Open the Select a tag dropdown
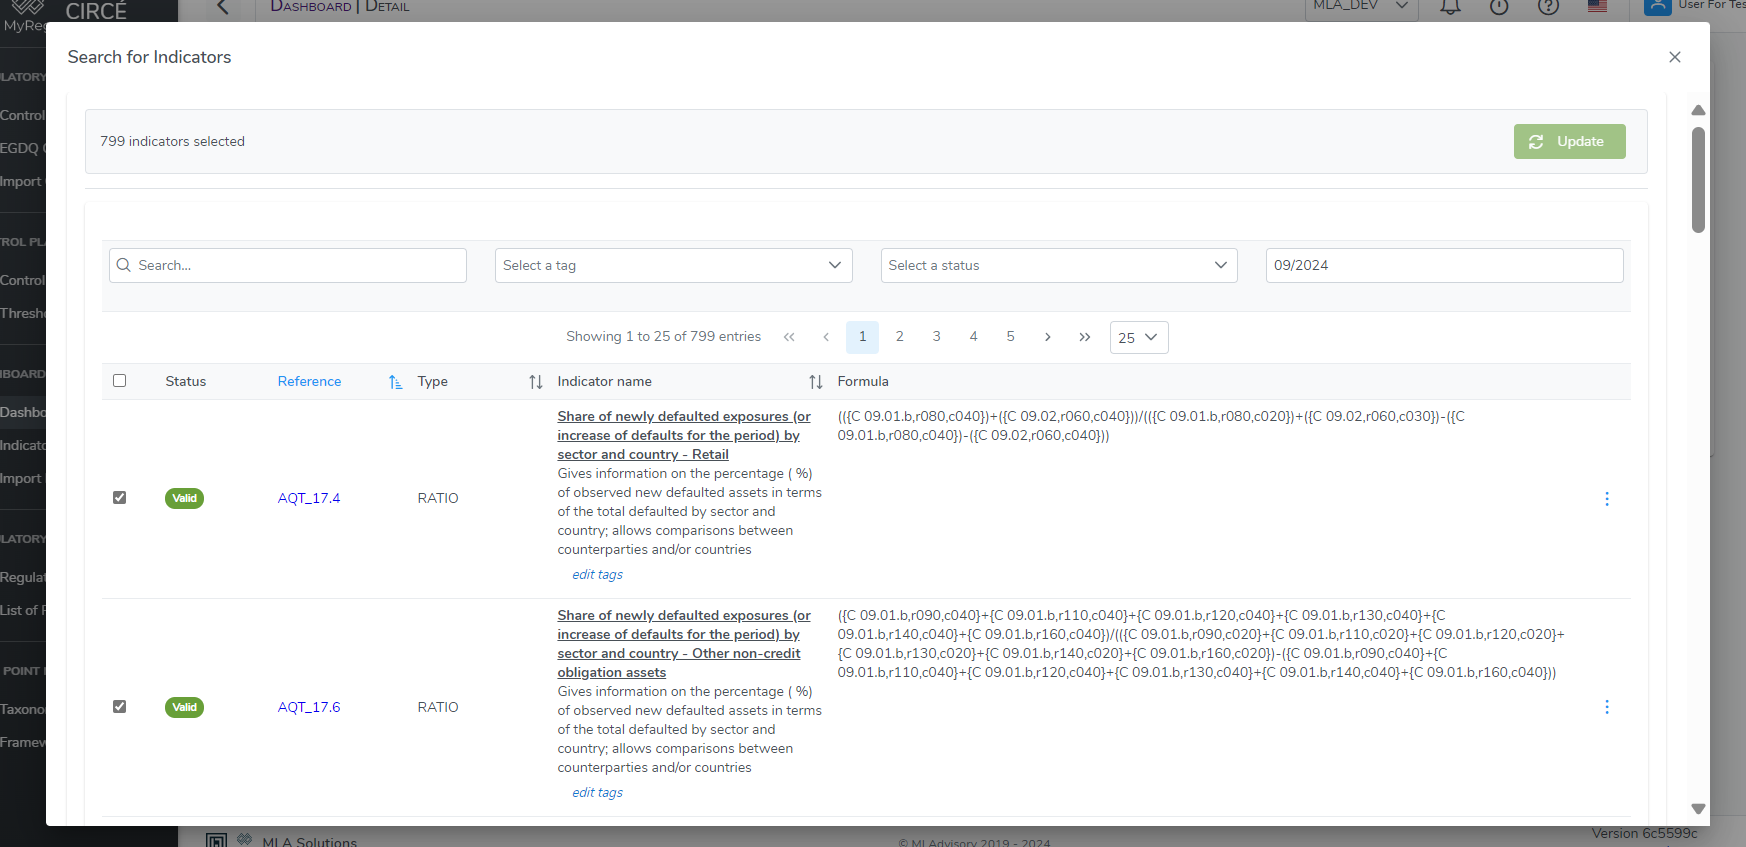 (x=673, y=265)
